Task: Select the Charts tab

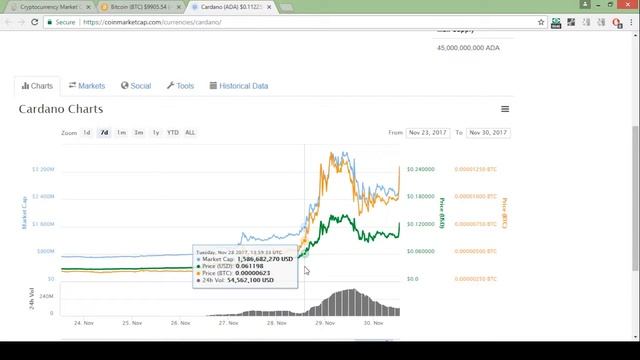Action: (x=37, y=86)
